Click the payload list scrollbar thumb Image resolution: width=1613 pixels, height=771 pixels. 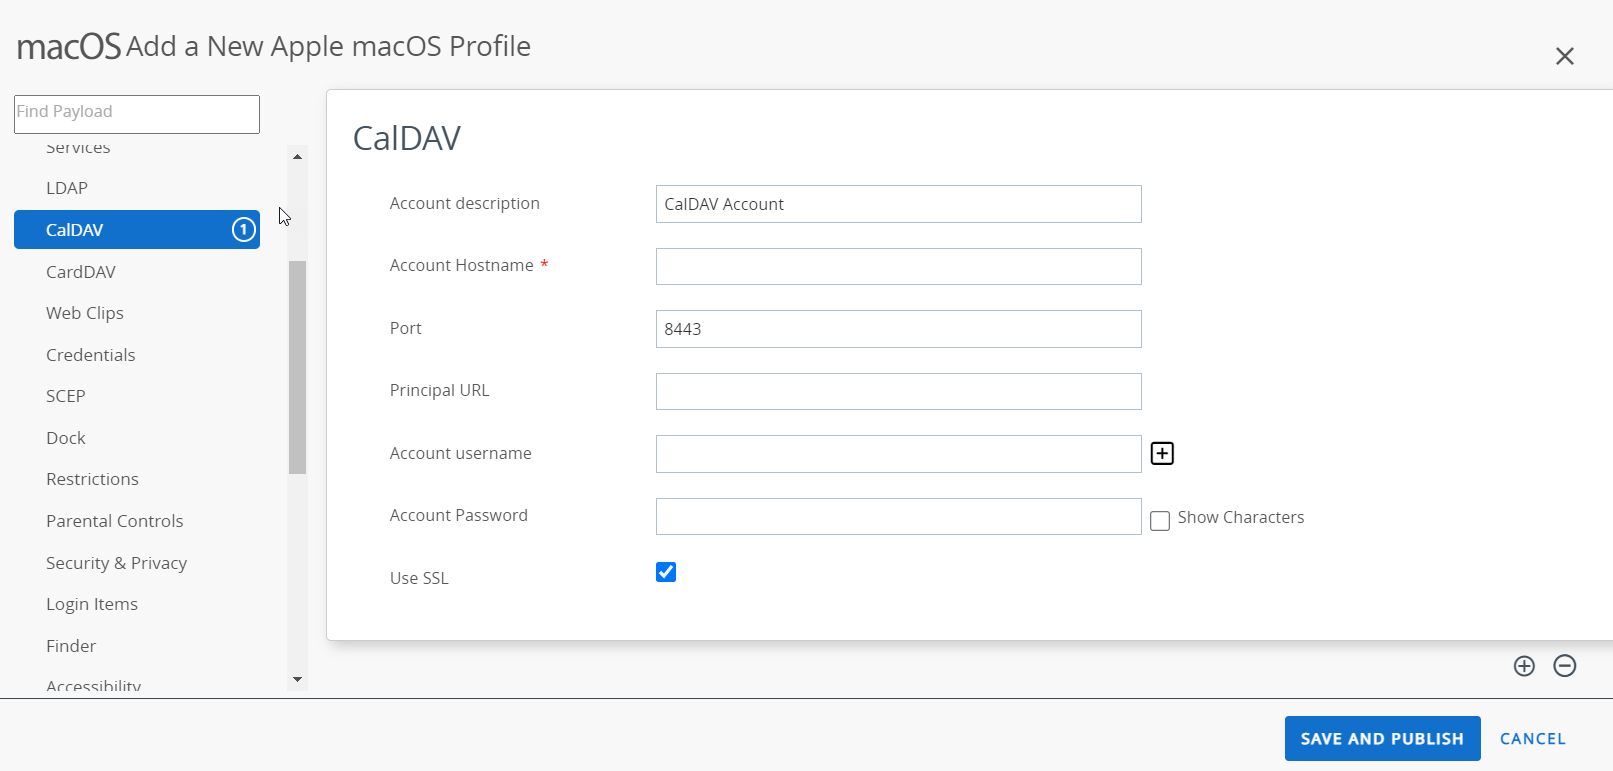point(297,367)
